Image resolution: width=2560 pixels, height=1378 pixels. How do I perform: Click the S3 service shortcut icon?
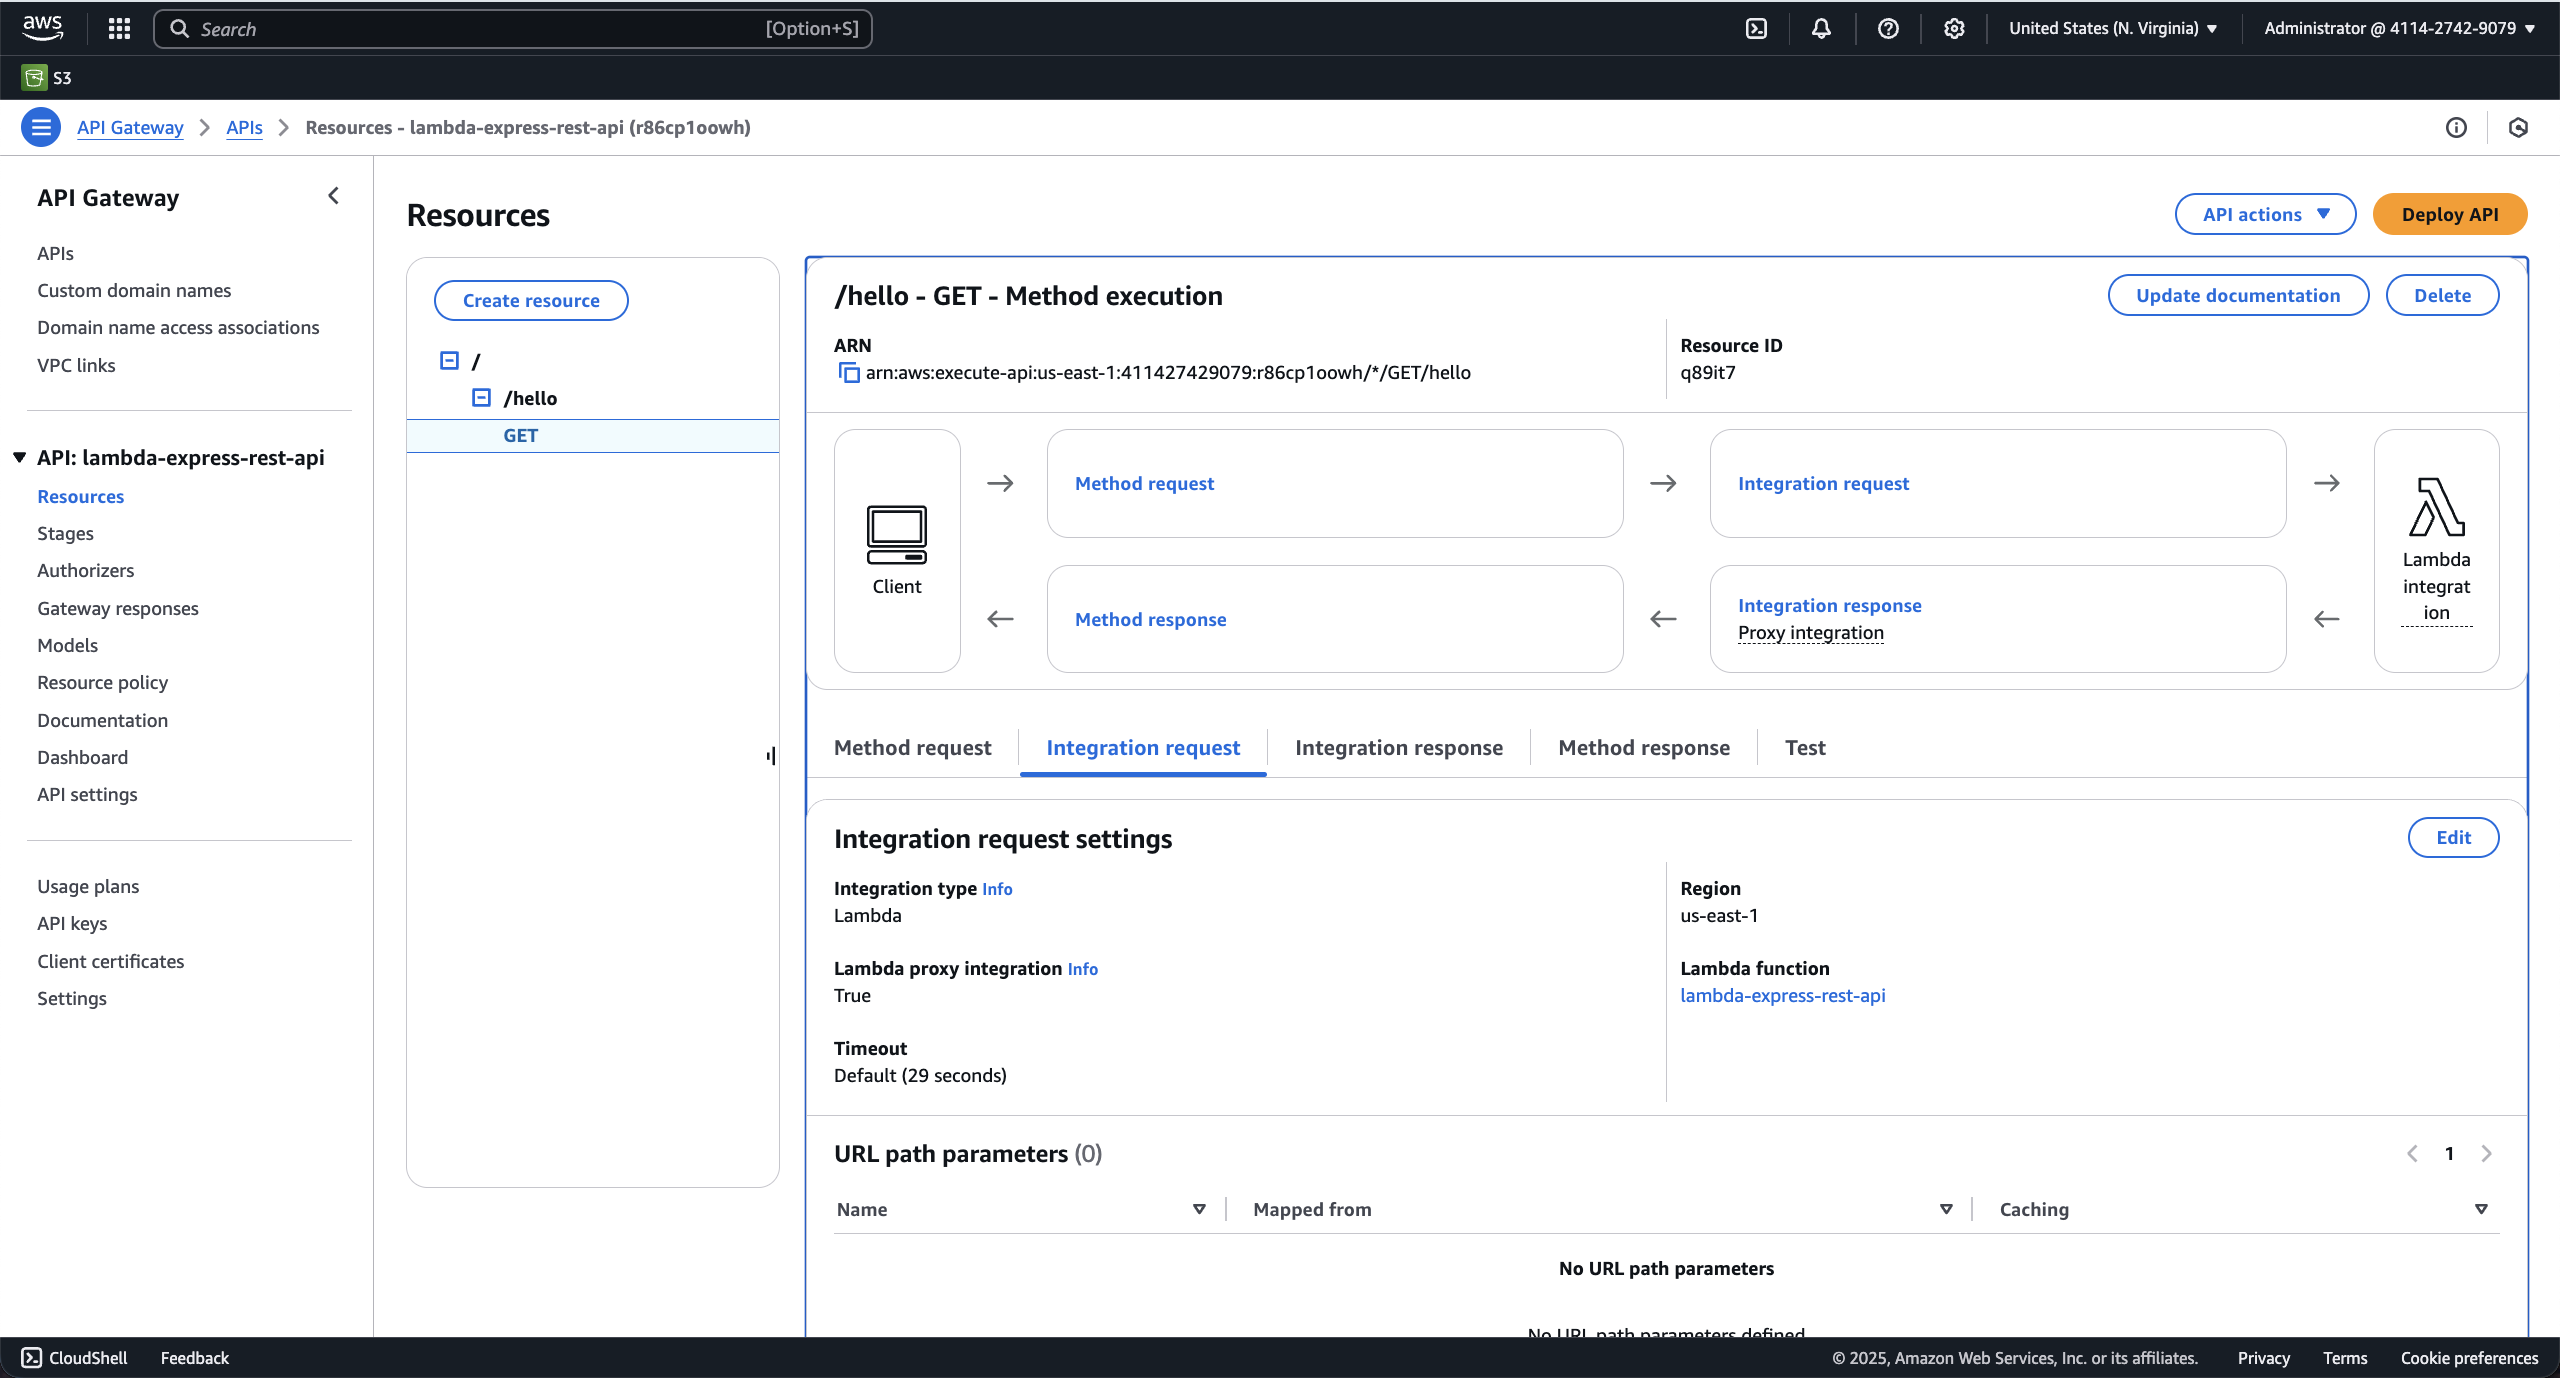[x=34, y=77]
